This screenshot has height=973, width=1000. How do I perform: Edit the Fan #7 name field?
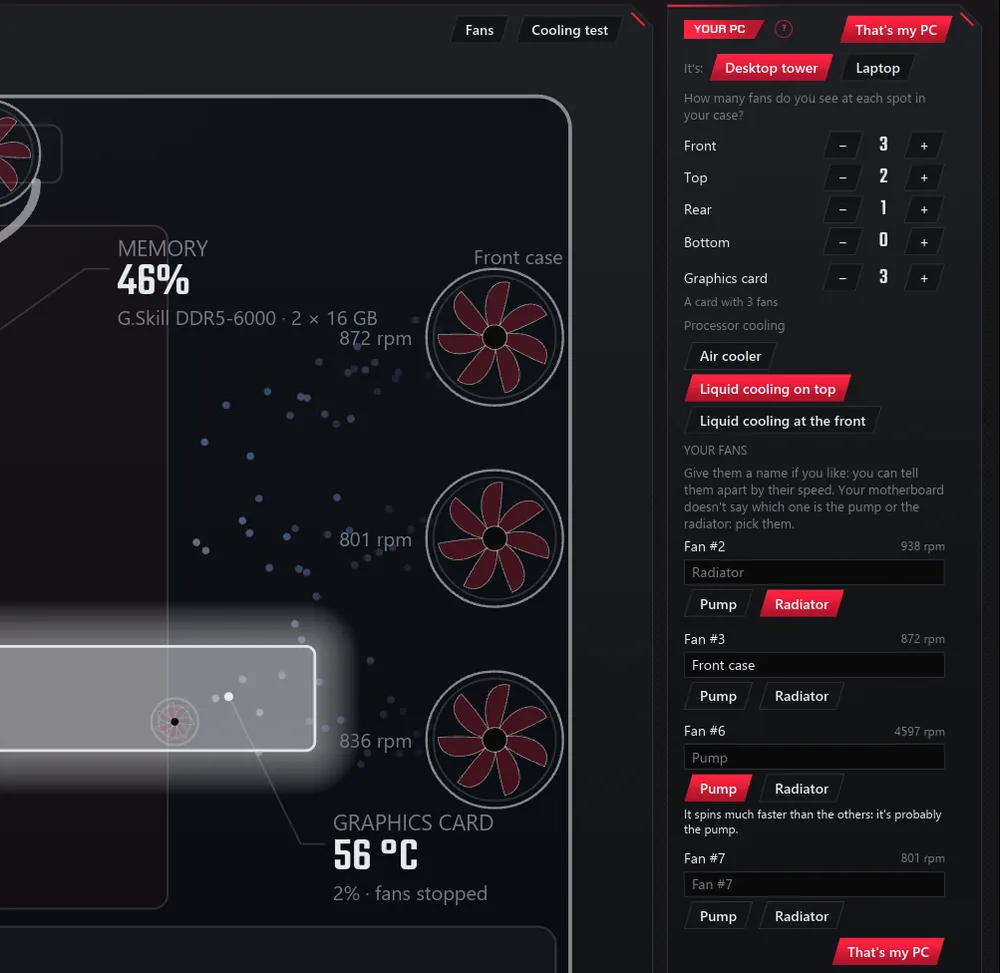tap(814, 884)
